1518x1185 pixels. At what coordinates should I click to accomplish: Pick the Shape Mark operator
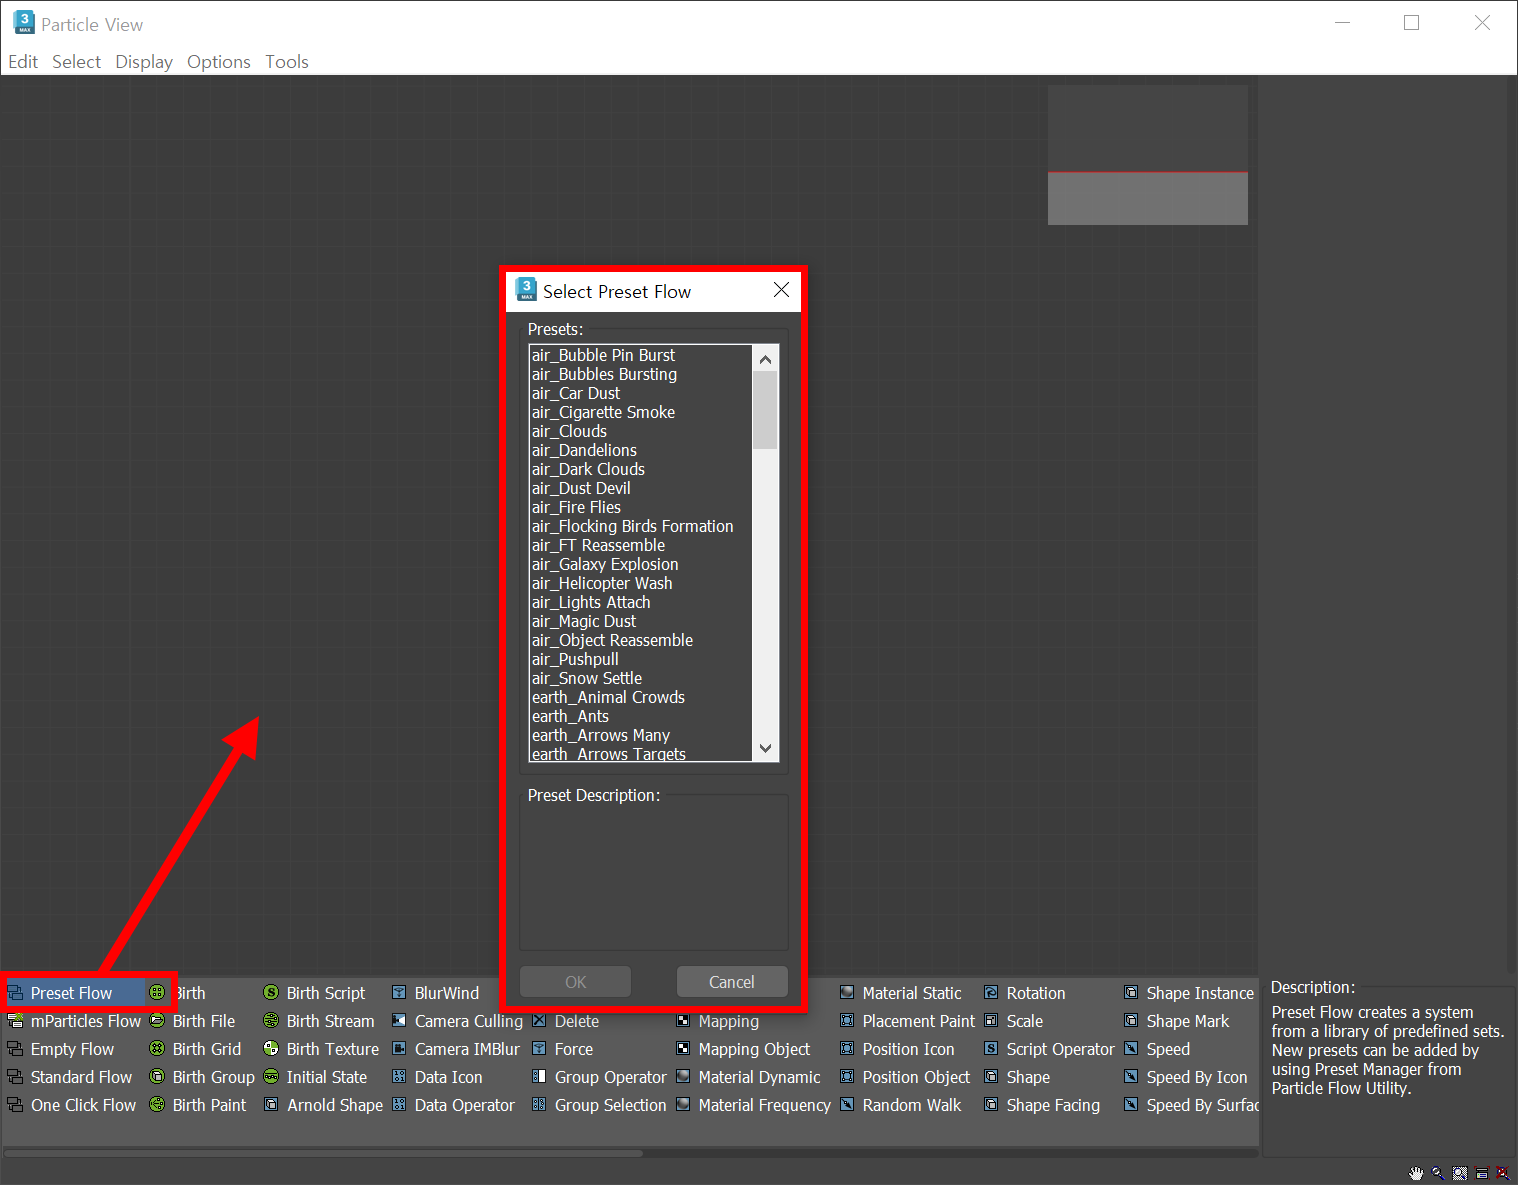coord(1177,1021)
